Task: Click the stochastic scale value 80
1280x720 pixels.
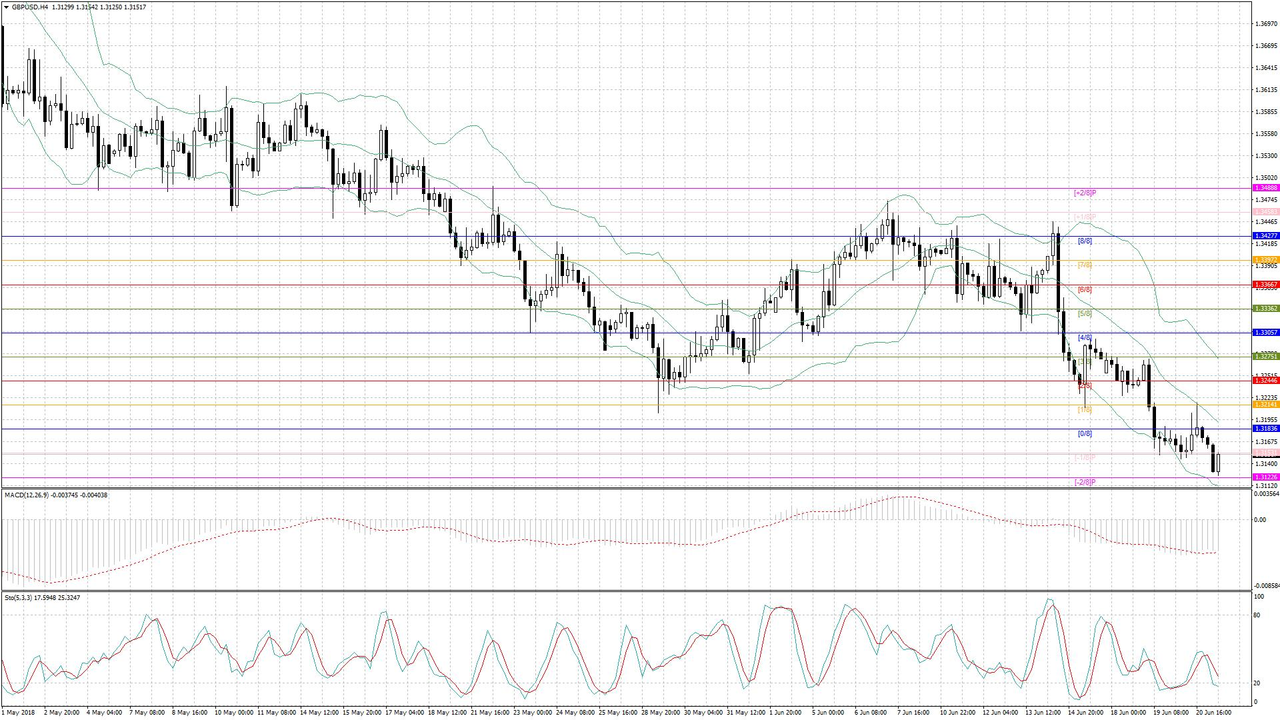Action: [1258, 615]
